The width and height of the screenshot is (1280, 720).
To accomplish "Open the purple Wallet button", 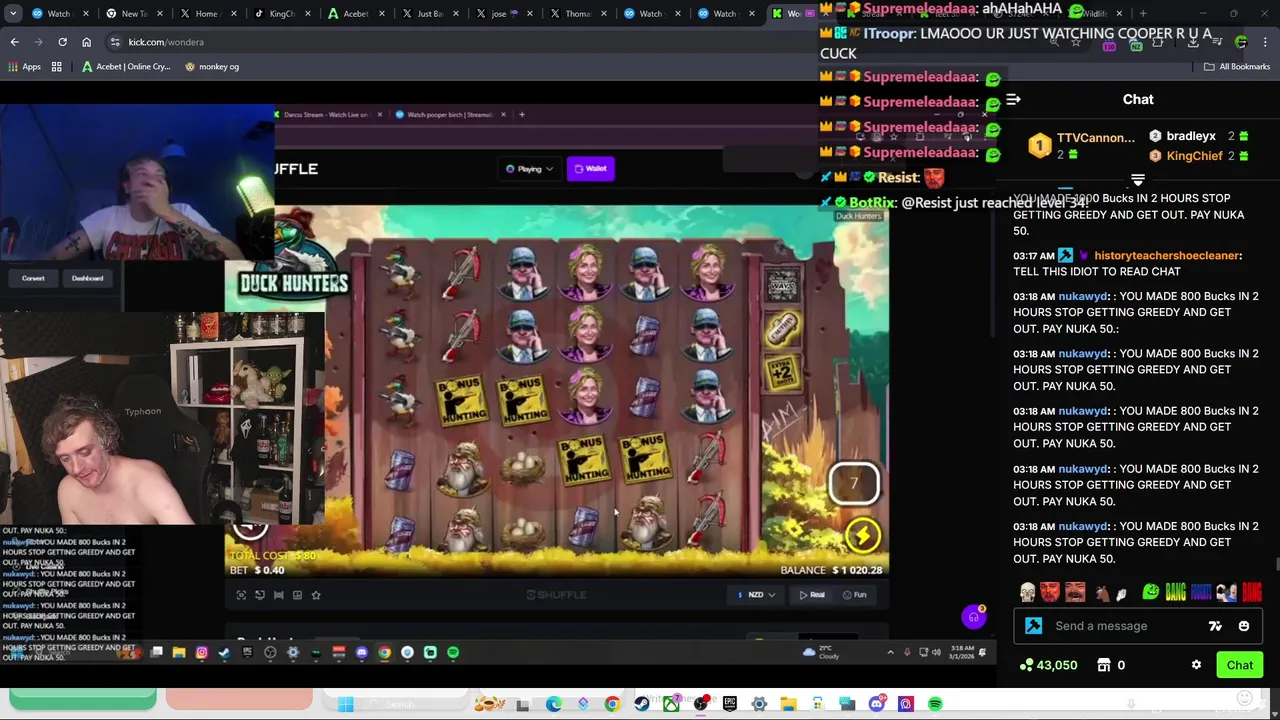I will (x=591, y=169).
